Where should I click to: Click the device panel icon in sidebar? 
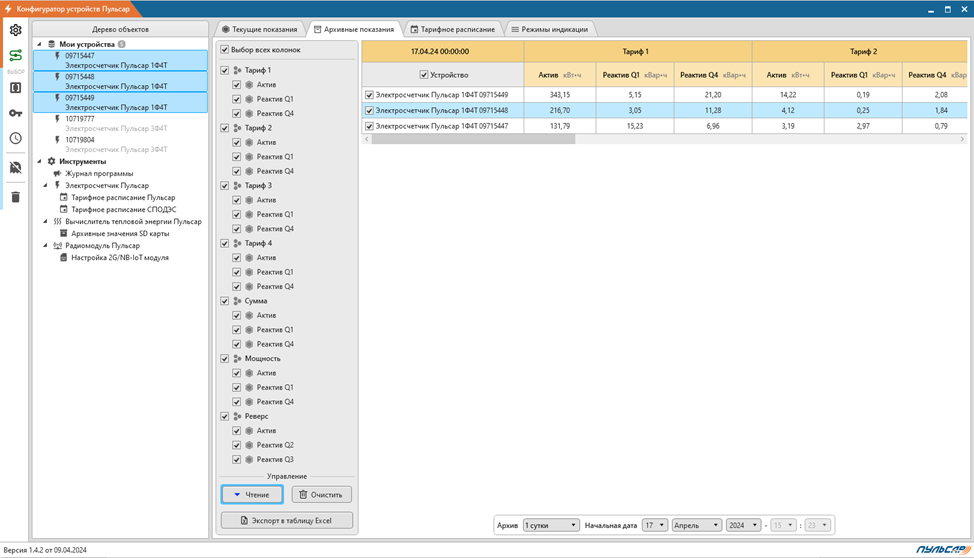coord(16,88)
